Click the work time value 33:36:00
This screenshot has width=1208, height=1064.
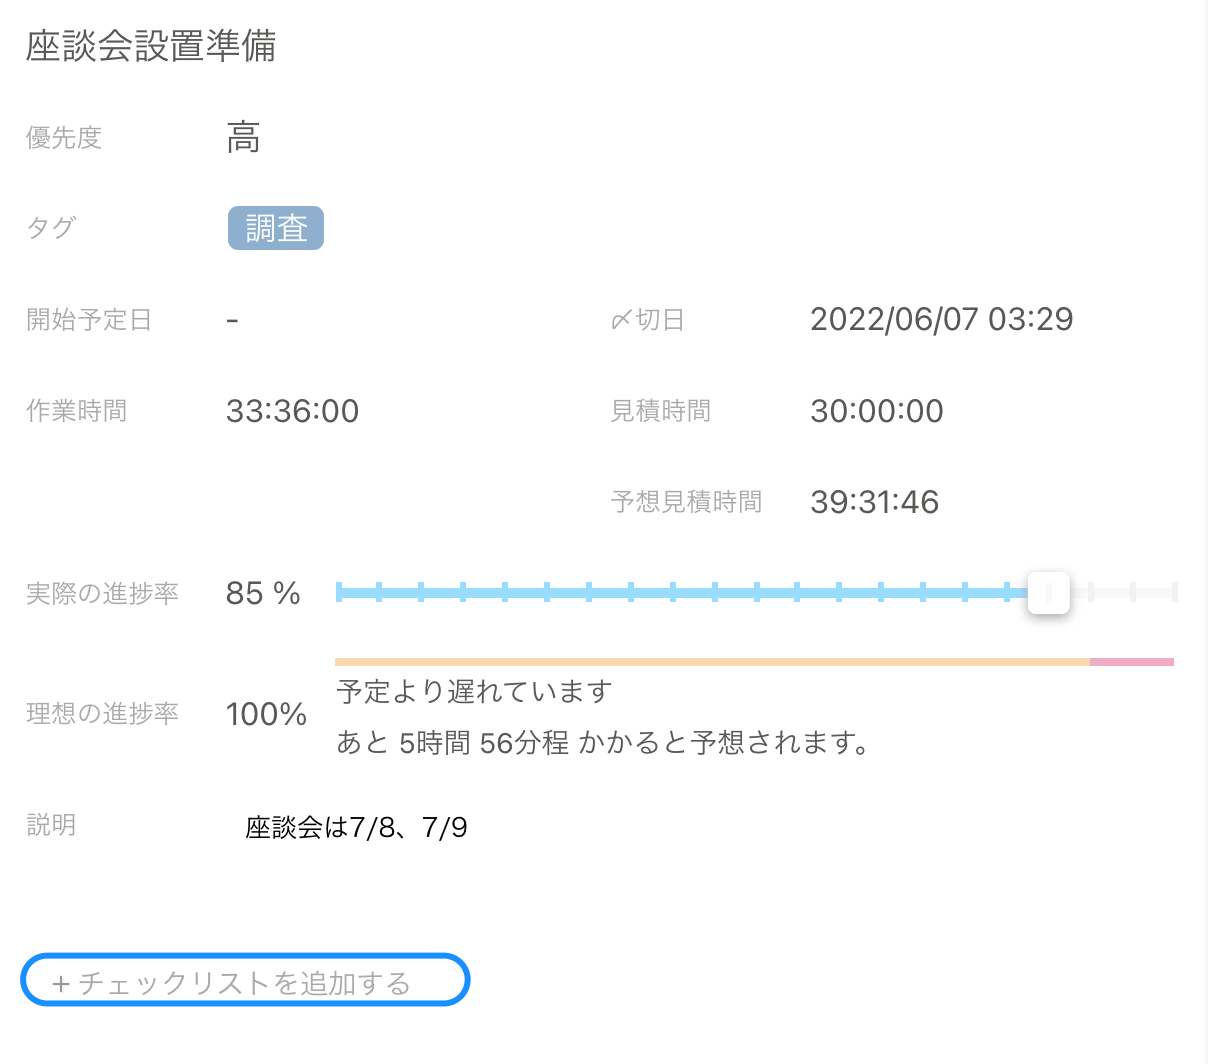coord(292,410)
